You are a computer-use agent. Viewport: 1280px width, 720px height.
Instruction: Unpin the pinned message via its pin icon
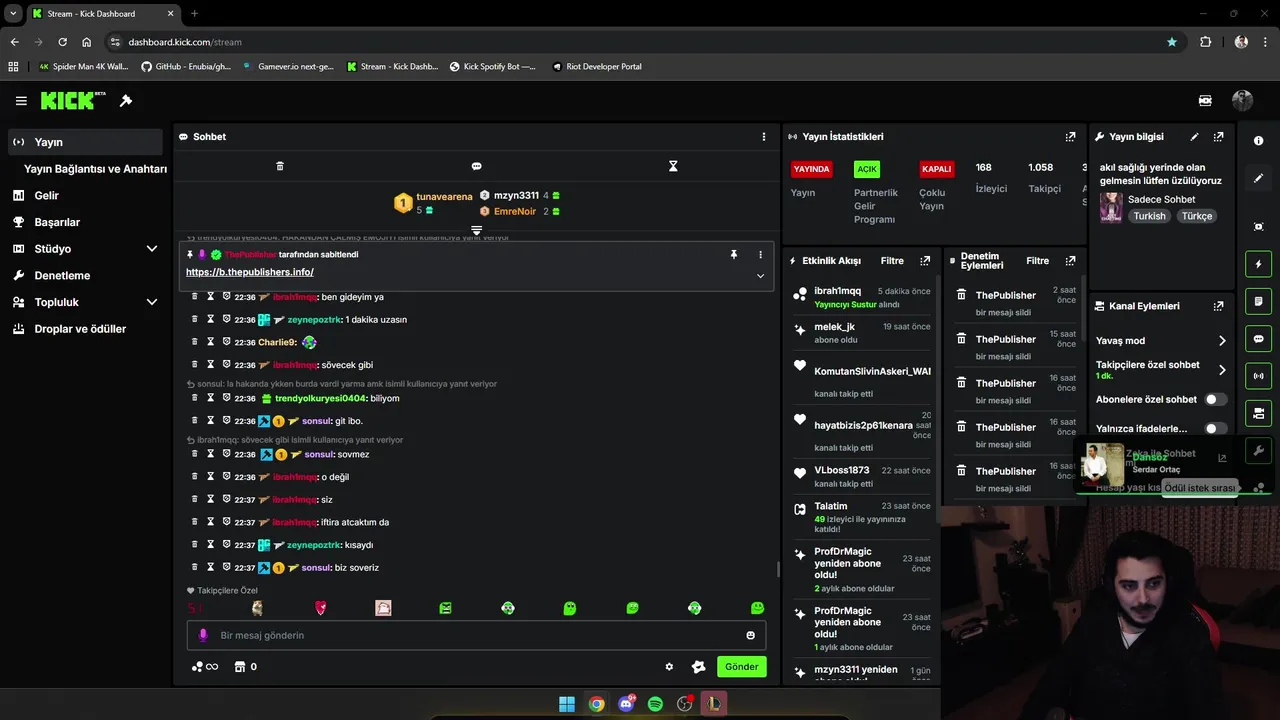pos(734,255)
